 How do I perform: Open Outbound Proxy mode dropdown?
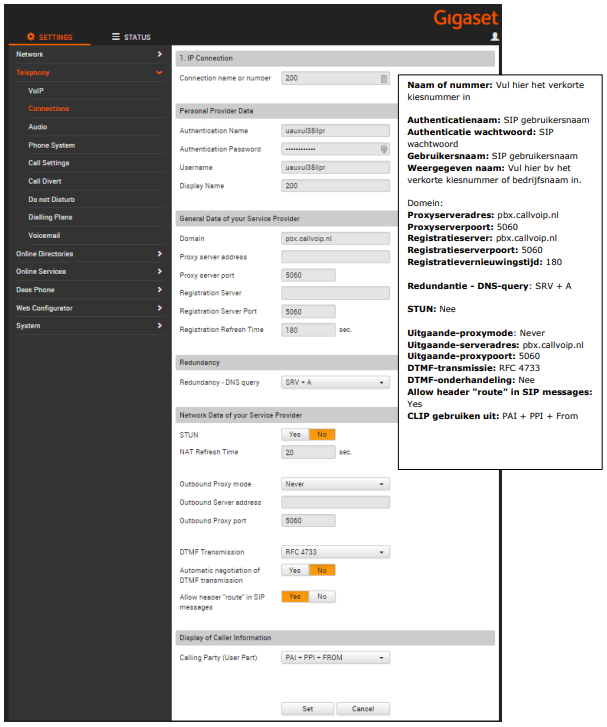[x=335, y=484]
